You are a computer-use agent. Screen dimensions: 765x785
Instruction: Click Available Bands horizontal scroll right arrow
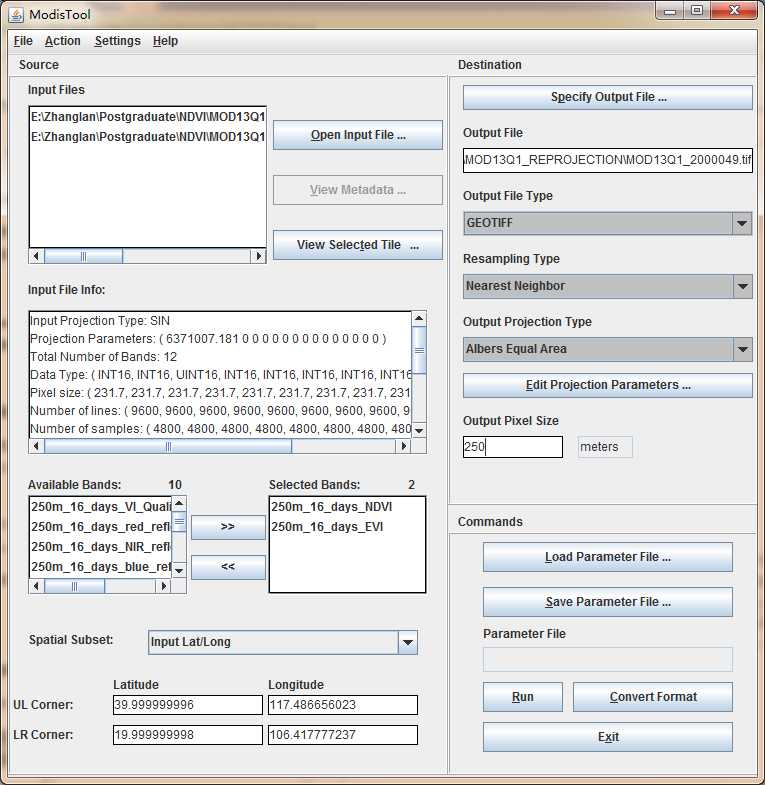click(x=164, y=586)
